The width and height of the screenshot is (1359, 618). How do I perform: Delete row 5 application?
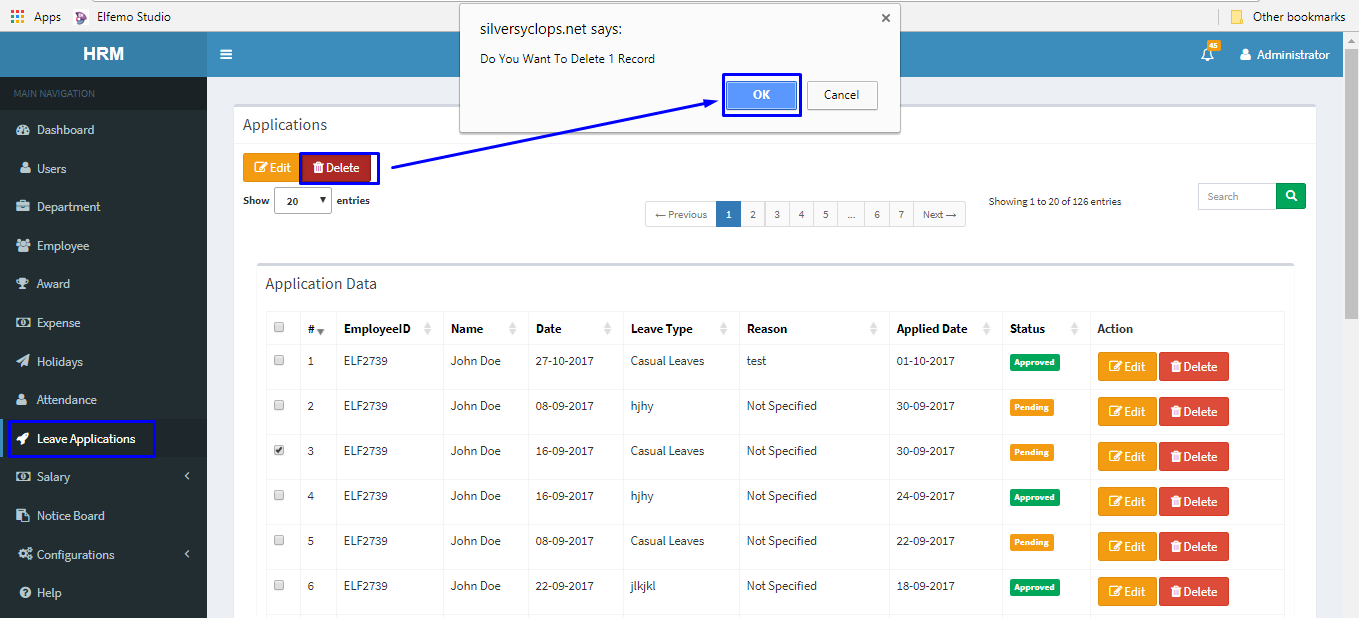pos(1194,547)
